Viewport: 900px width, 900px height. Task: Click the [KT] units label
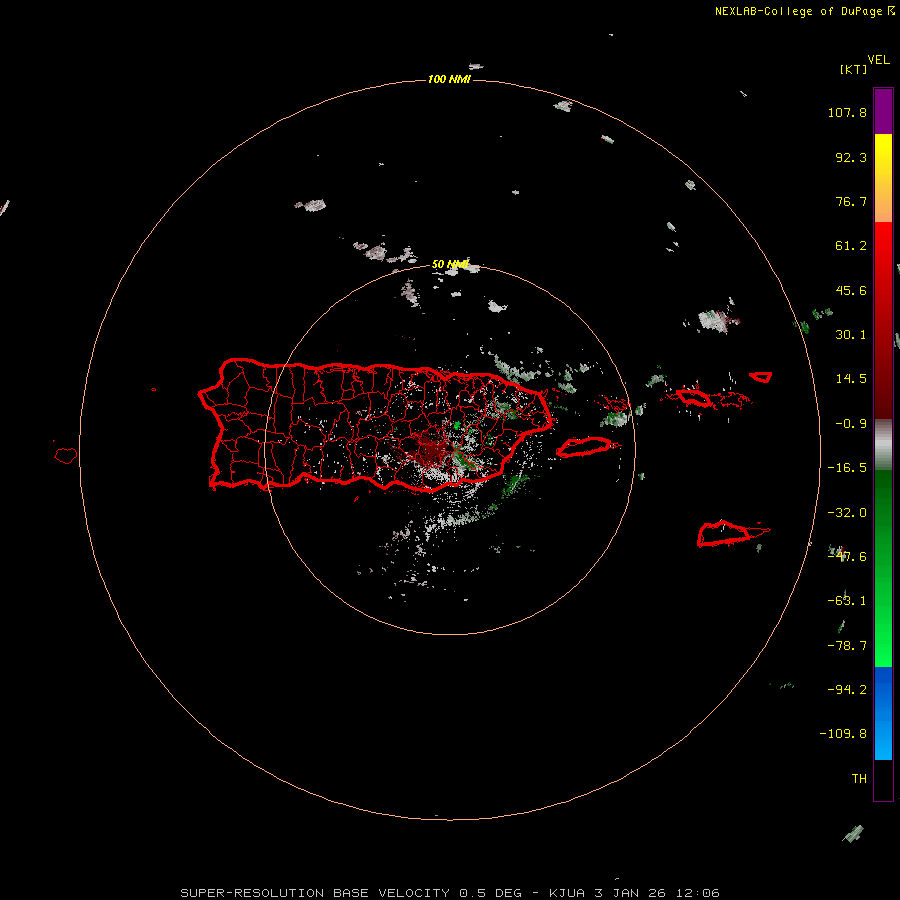click(x=854, y=69)
